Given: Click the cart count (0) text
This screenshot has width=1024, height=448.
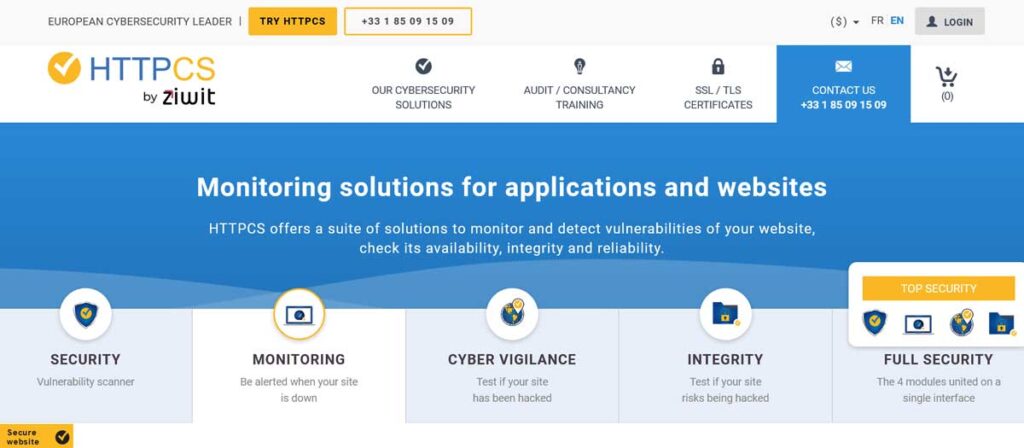Looking at the screenshot, I should click(x=947, y=97).
